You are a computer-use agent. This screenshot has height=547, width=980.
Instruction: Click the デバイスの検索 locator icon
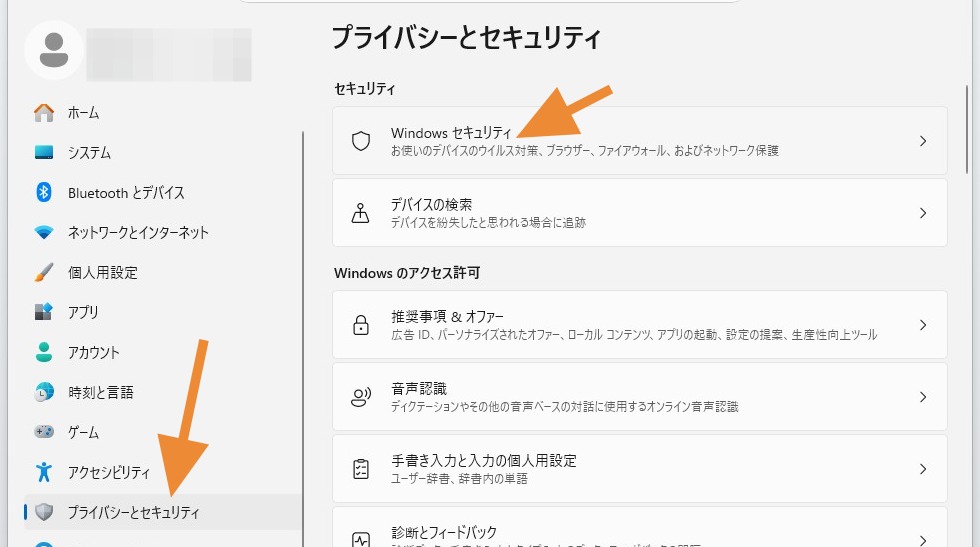(x=361, y=213)
